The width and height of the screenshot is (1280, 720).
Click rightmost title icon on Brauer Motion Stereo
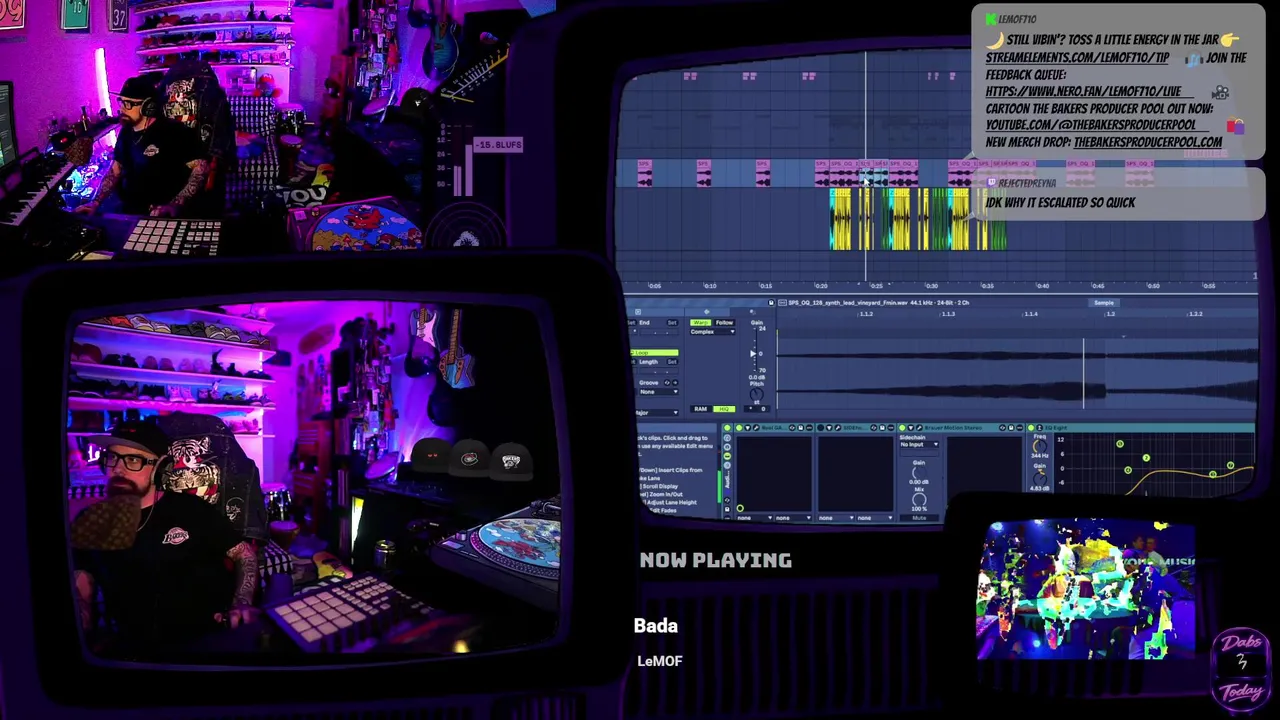pyautogui.click(x=1020, y=428)
